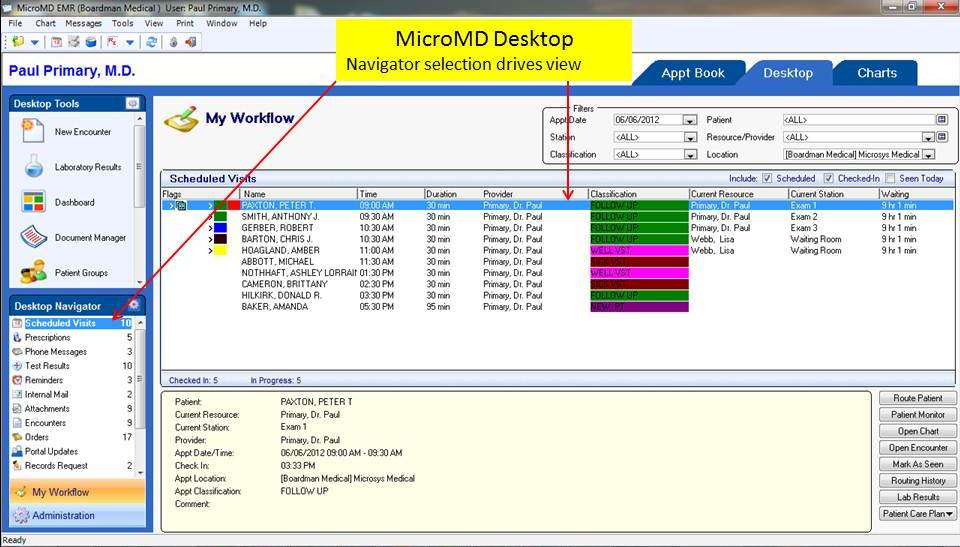Click the refresh arrows toolbar icon
The height and width of the screenshot is (547, 960).
coord(151,42)
